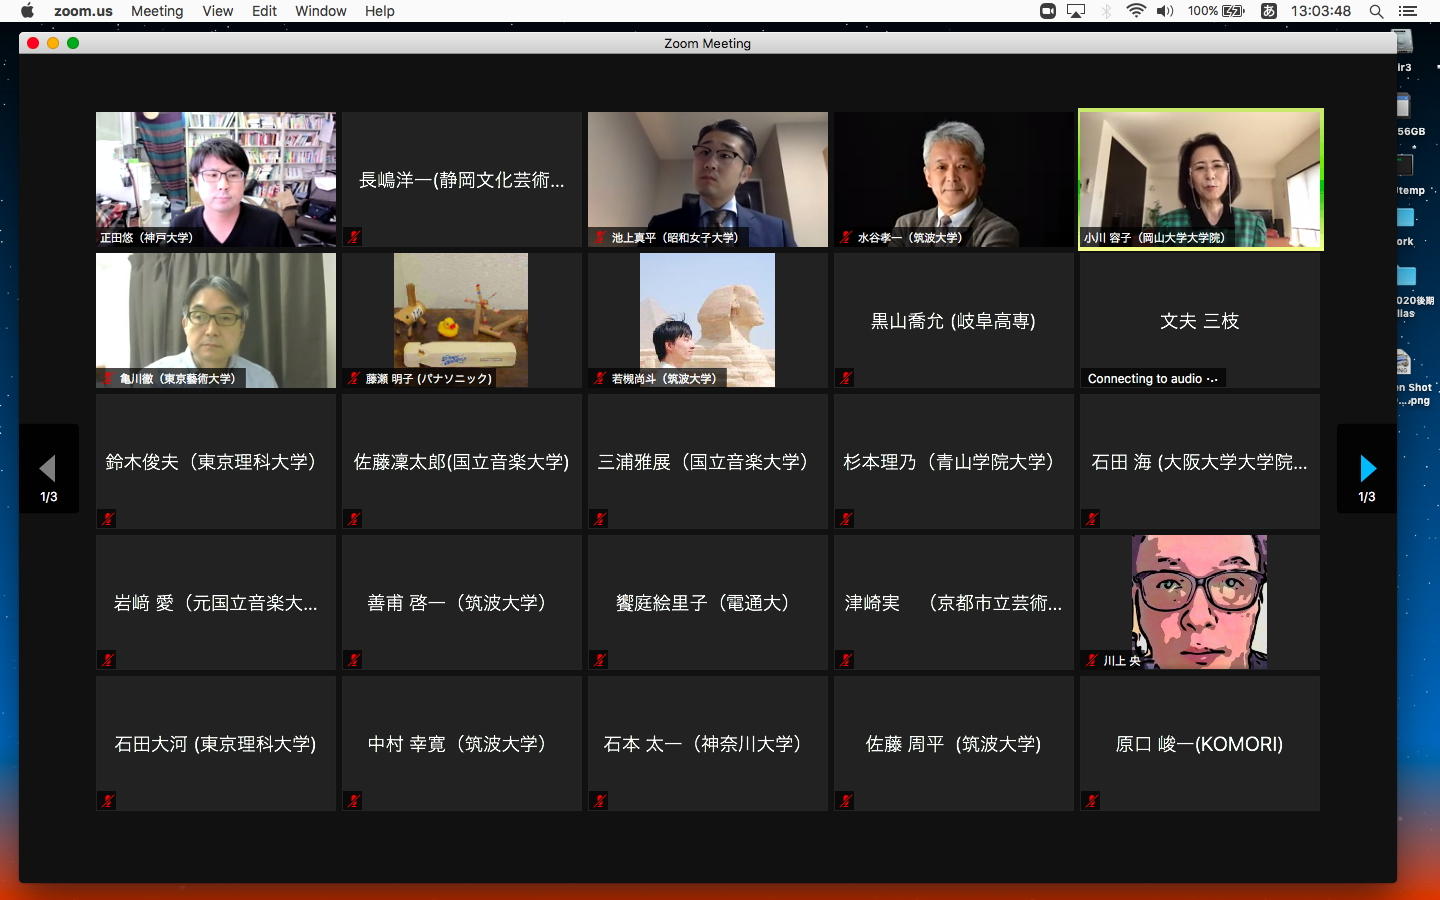Click the Bluetooth status icon
1440x900 pixels.
(1106, 11)
